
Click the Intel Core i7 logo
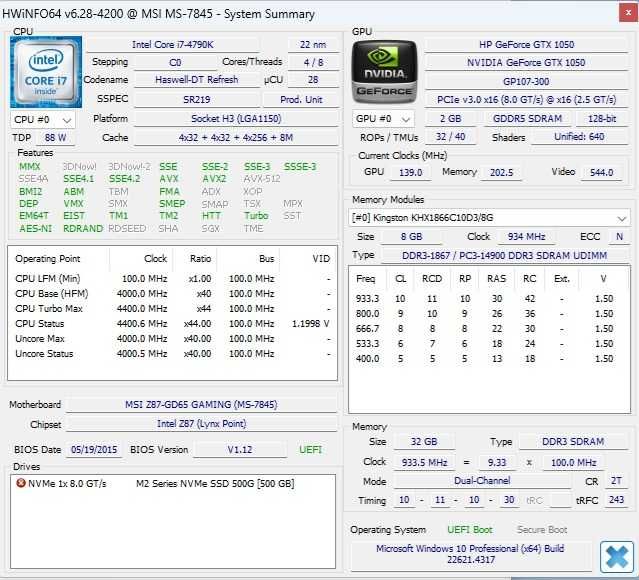click(46, 72)
